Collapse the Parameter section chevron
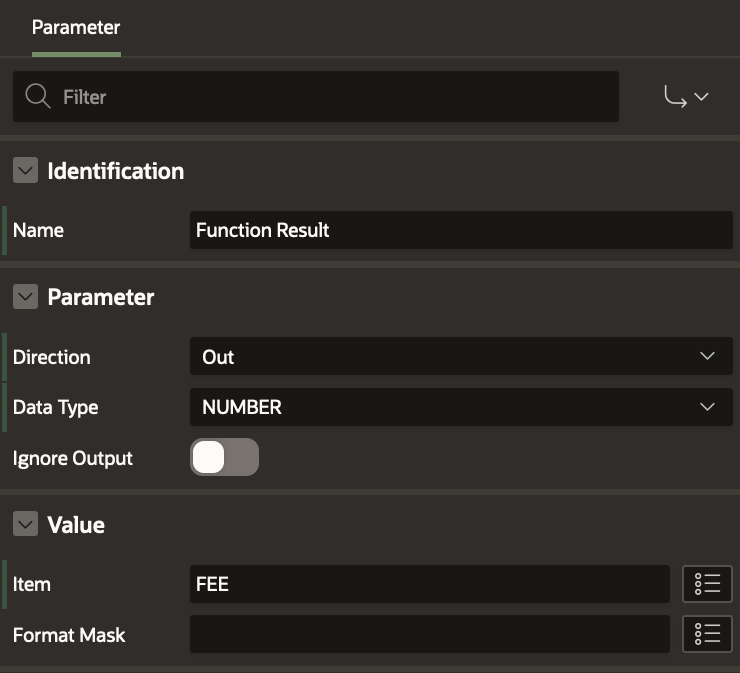The image size is (740, 673). 26,297
